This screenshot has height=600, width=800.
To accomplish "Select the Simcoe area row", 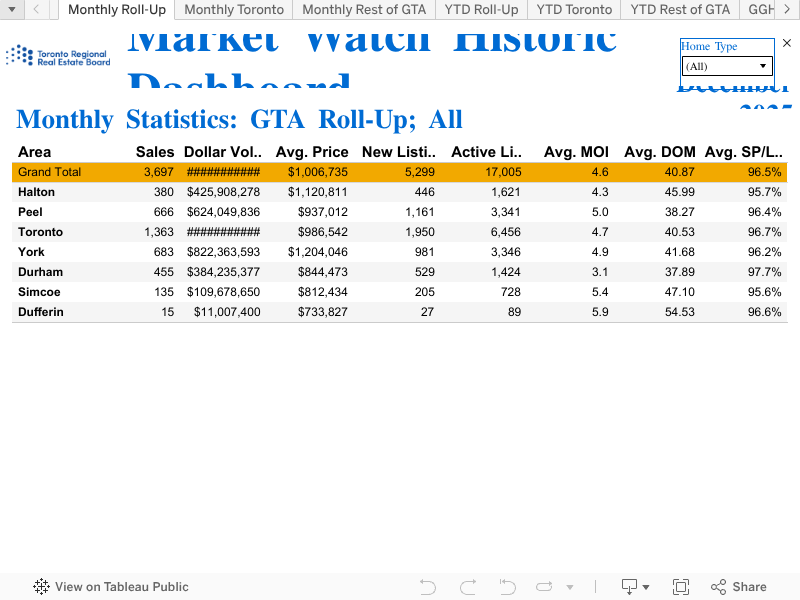I will pyautogui.click(x=399, y=292).
